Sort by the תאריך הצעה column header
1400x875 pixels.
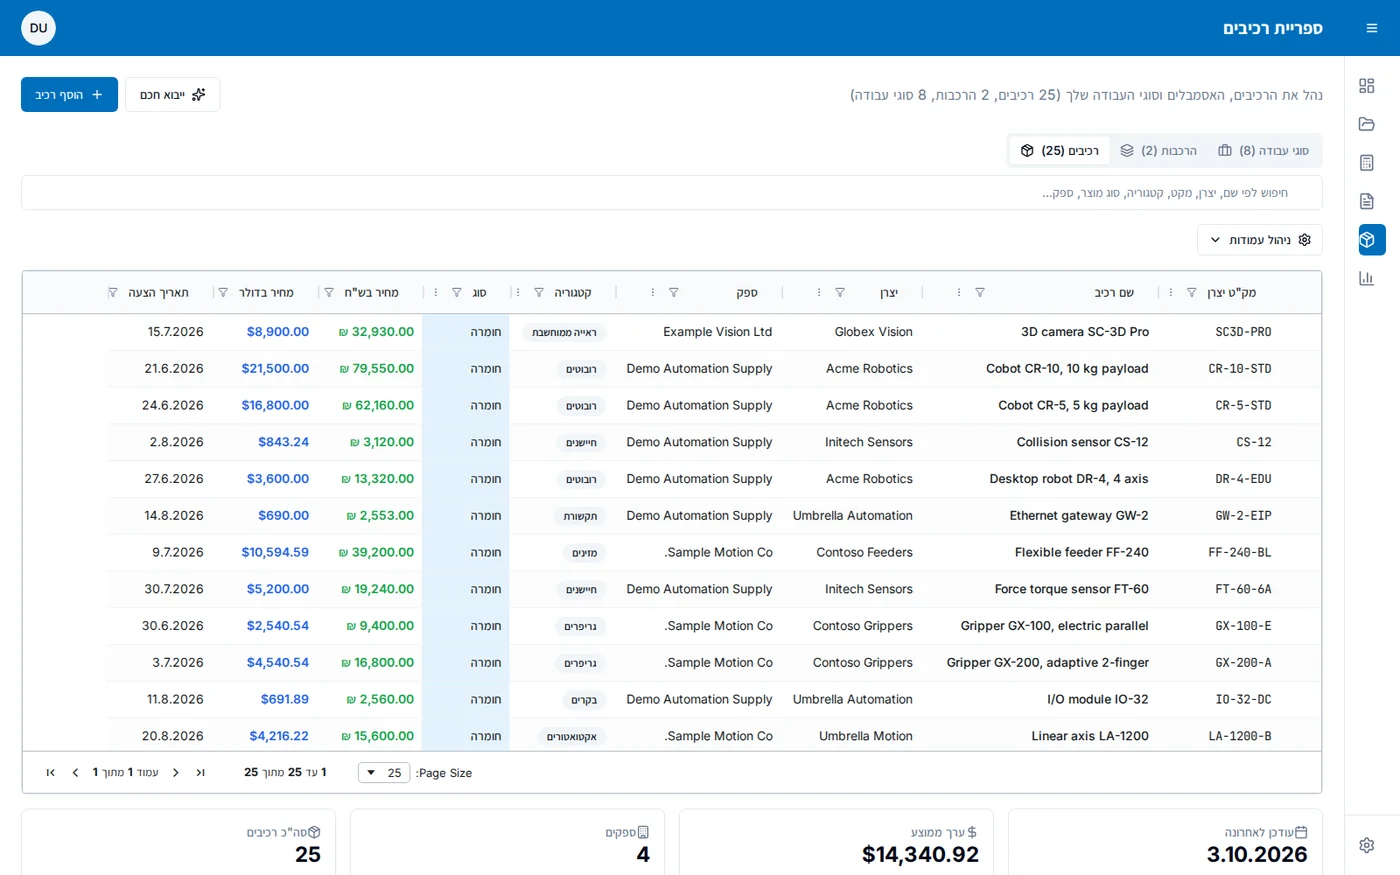(158, 293)
